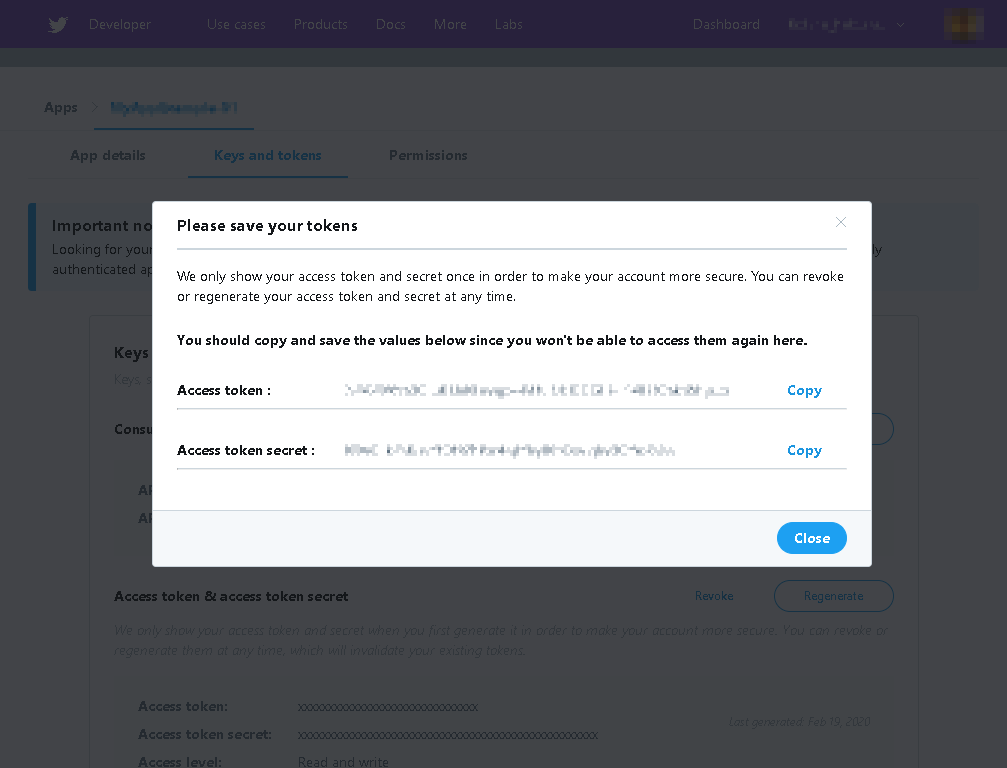Viewport: 1007px width, 768px height.
Task: Close dialog with the X icon
Action: 841,222
